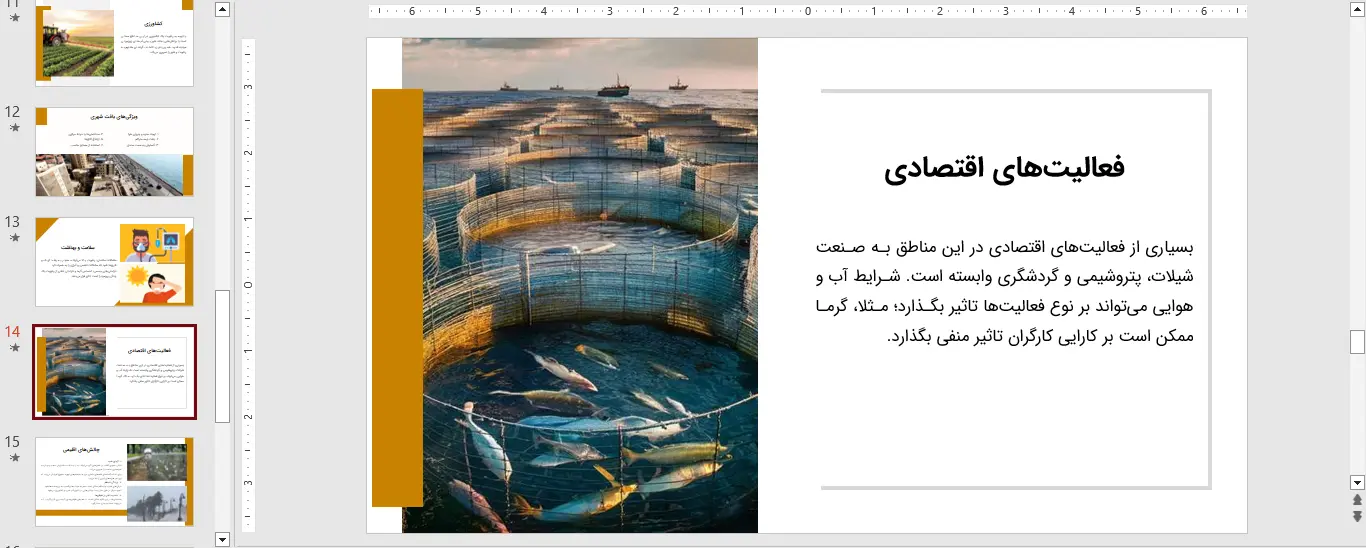This screenshot has height=548, width=1366.
Task: Go to next slide using double-down arrow
Action: tap(1357, 516)
